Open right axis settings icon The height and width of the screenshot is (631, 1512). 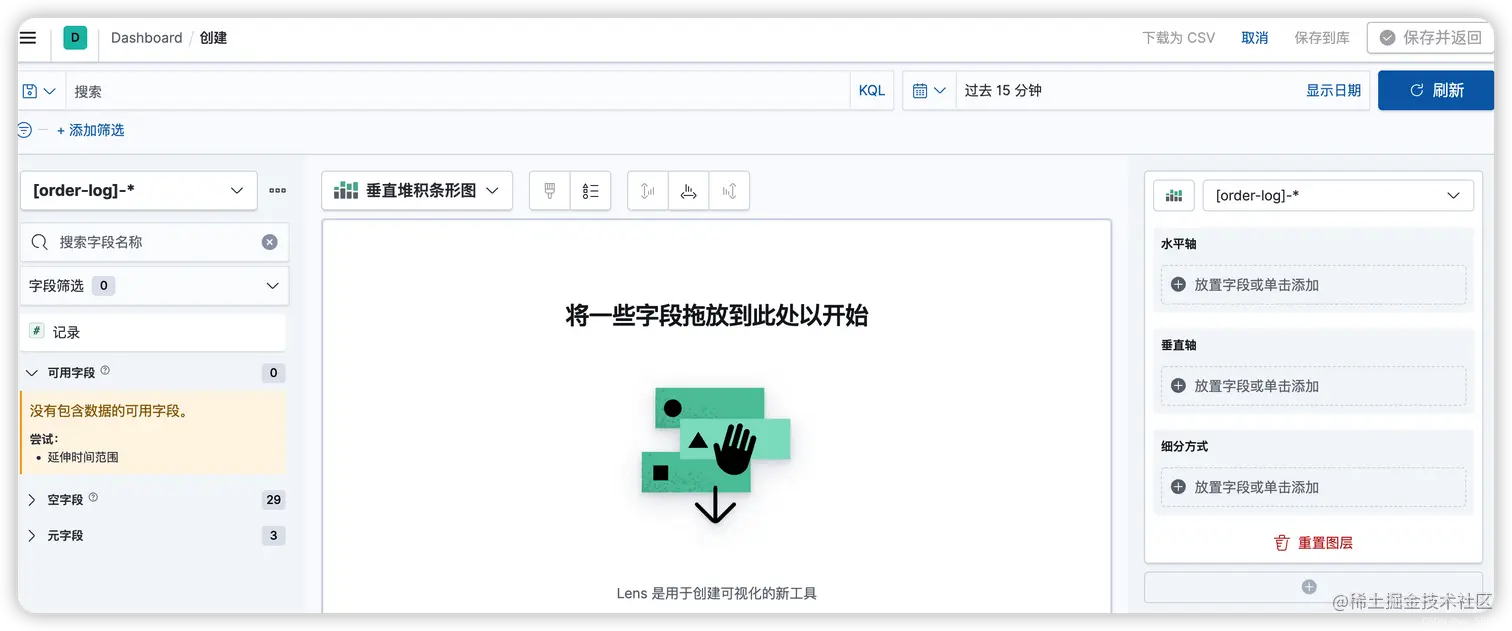coord(729,190)
